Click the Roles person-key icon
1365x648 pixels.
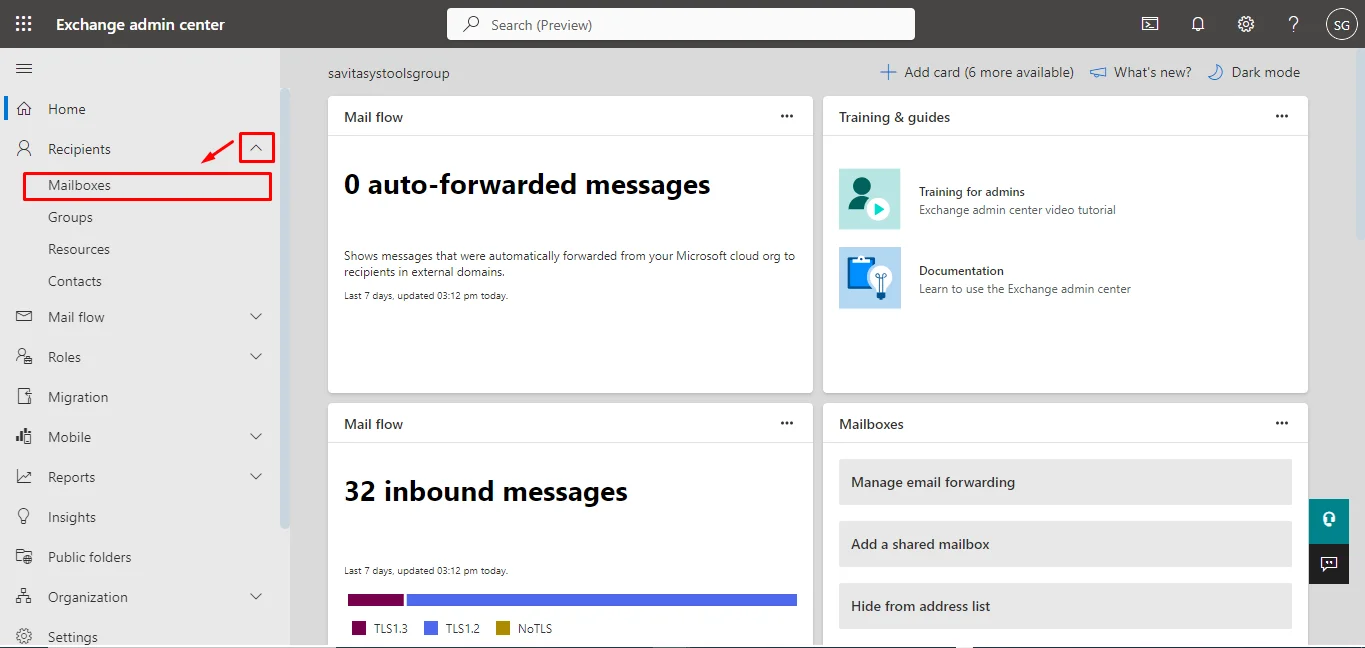(25, 356)
